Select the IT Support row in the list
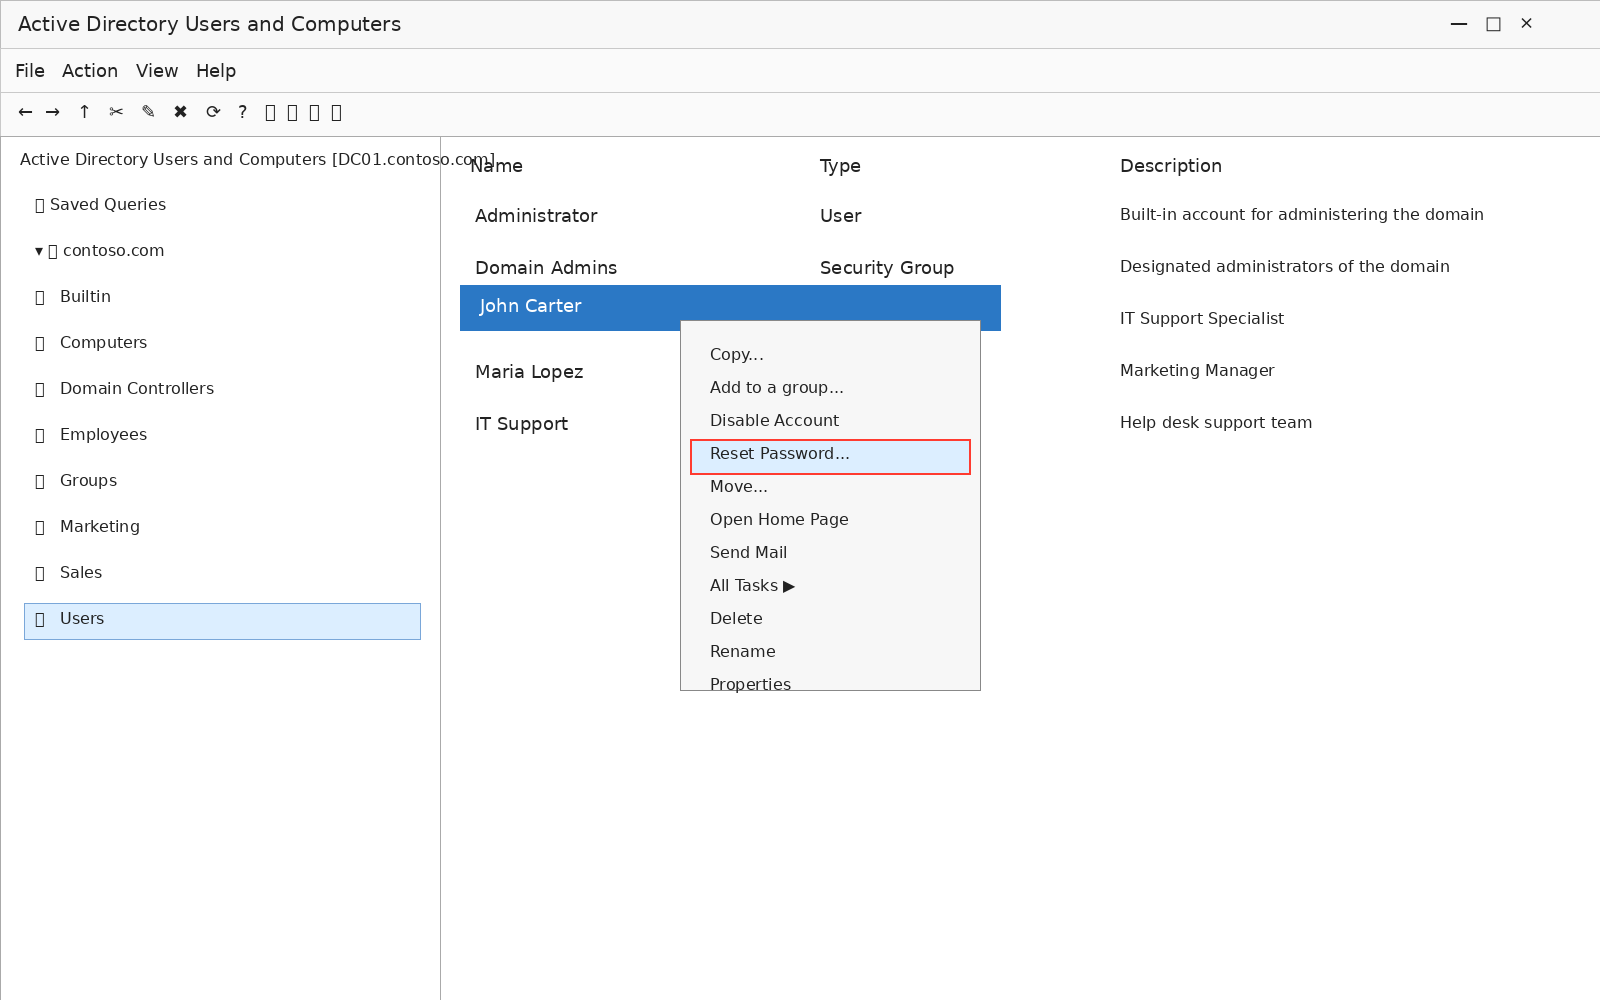 pos(521,424)
